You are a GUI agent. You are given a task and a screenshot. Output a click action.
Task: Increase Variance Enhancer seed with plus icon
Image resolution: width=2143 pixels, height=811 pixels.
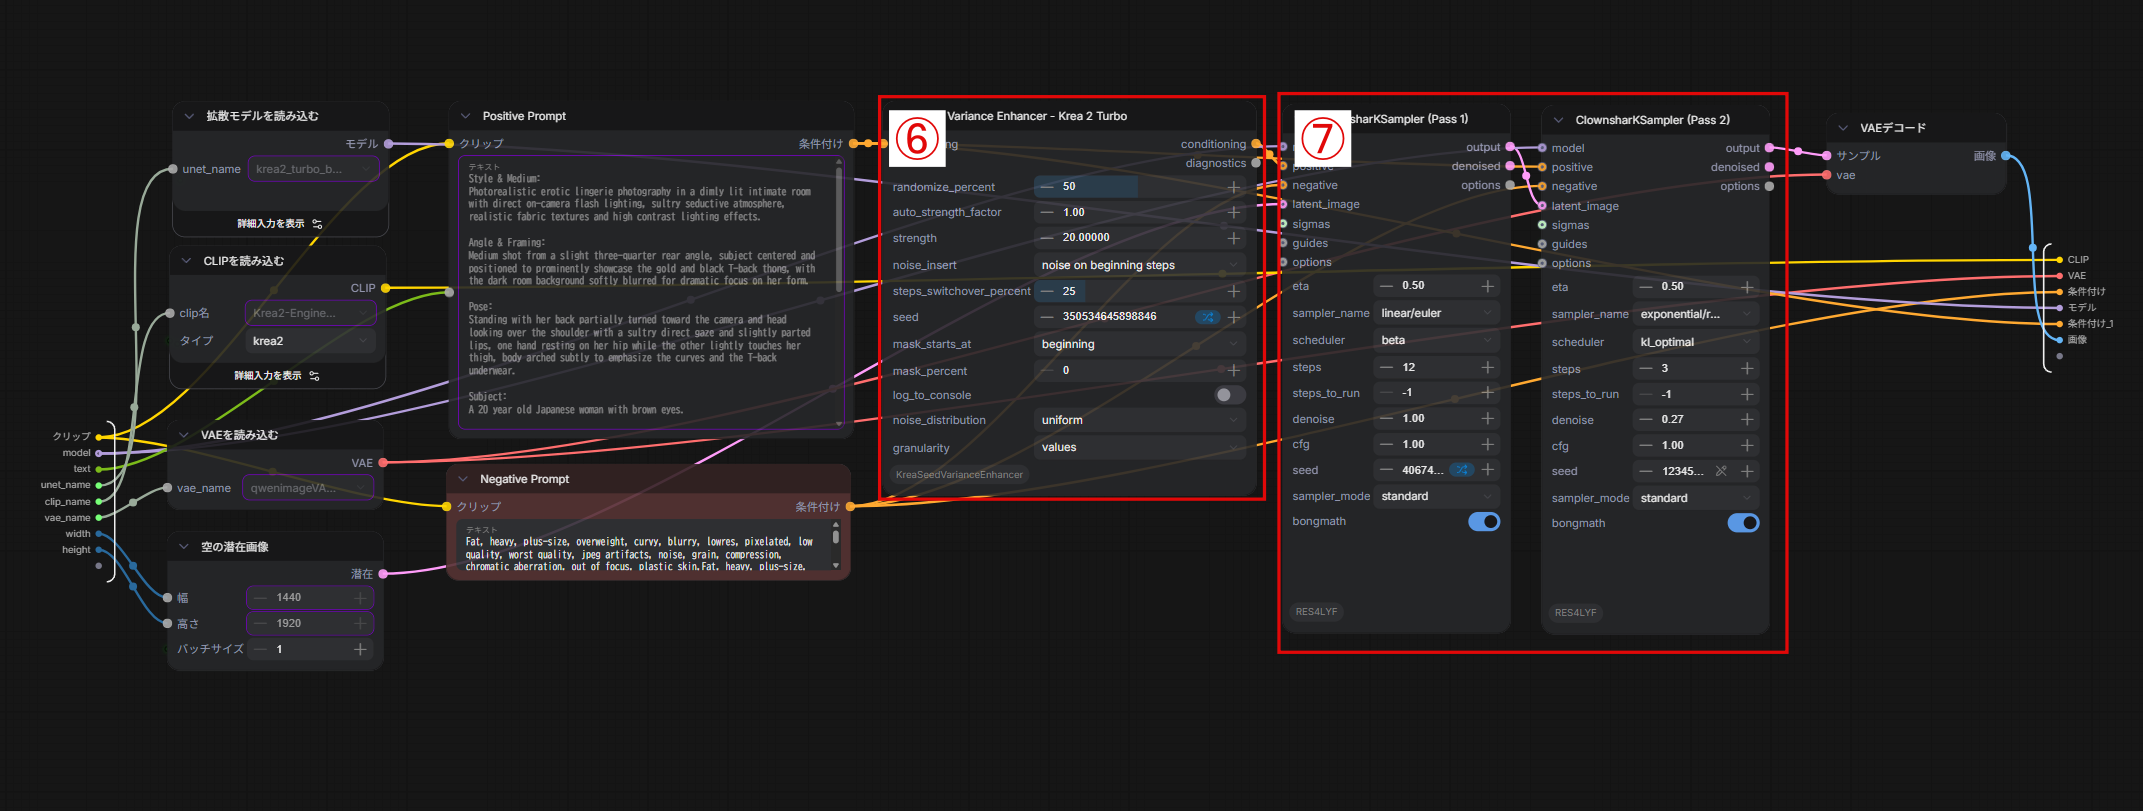(1233, 317)
